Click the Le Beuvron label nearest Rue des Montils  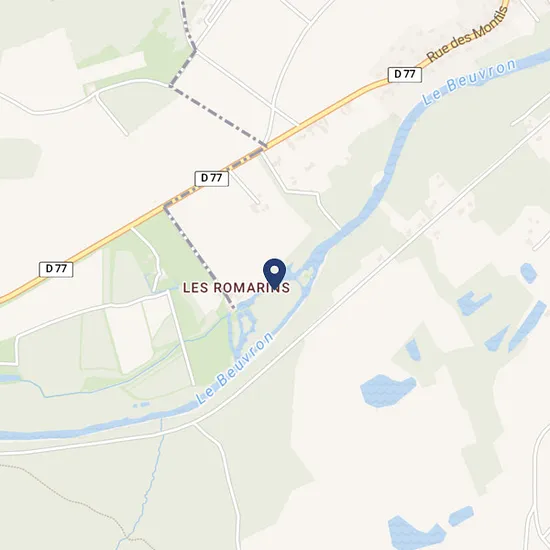click(468, 82)
